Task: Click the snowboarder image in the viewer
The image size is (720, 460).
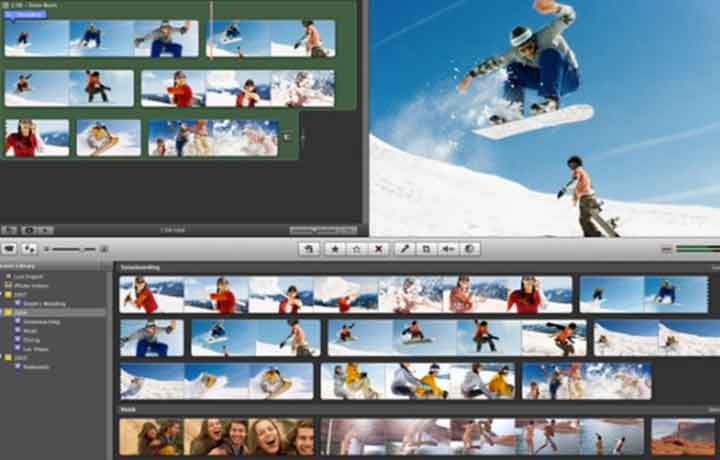Action: (x=545, y=118)
